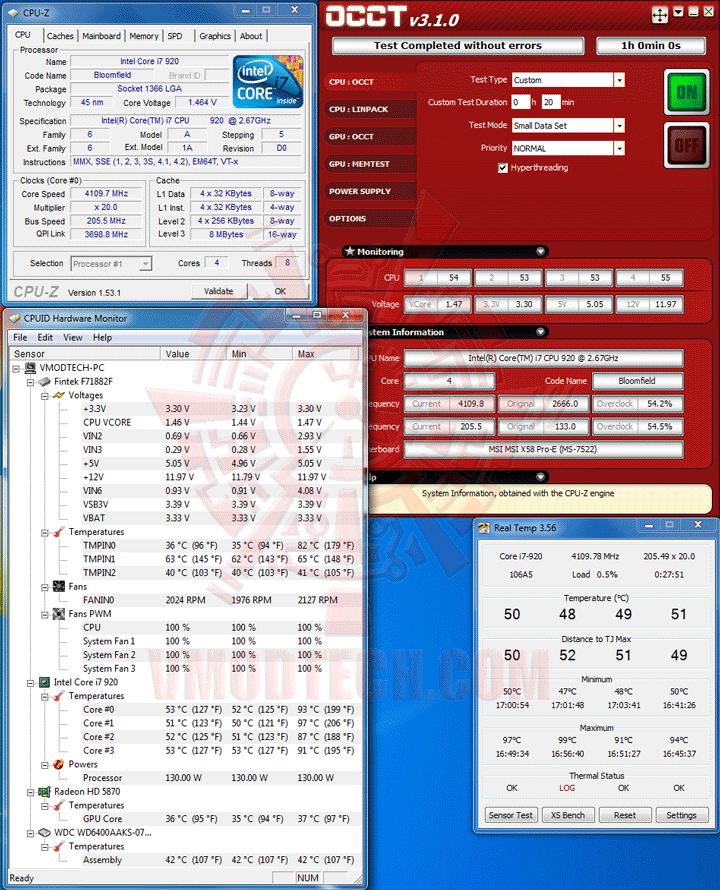Click the WDC WD6400AAKS hard drive icon
The width and height of the screenshot is (720, 890).
coord(44,833)
